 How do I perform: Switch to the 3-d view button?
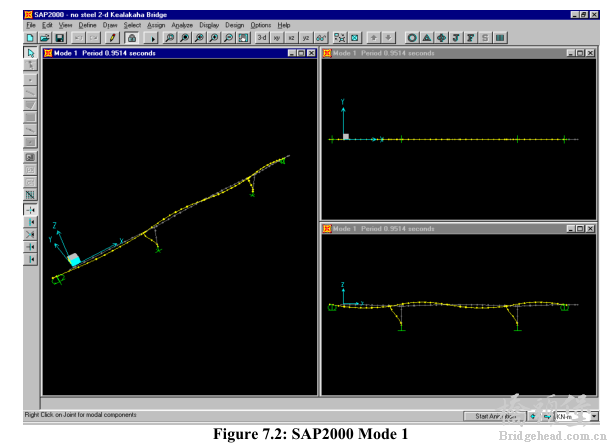pos(262,38)
